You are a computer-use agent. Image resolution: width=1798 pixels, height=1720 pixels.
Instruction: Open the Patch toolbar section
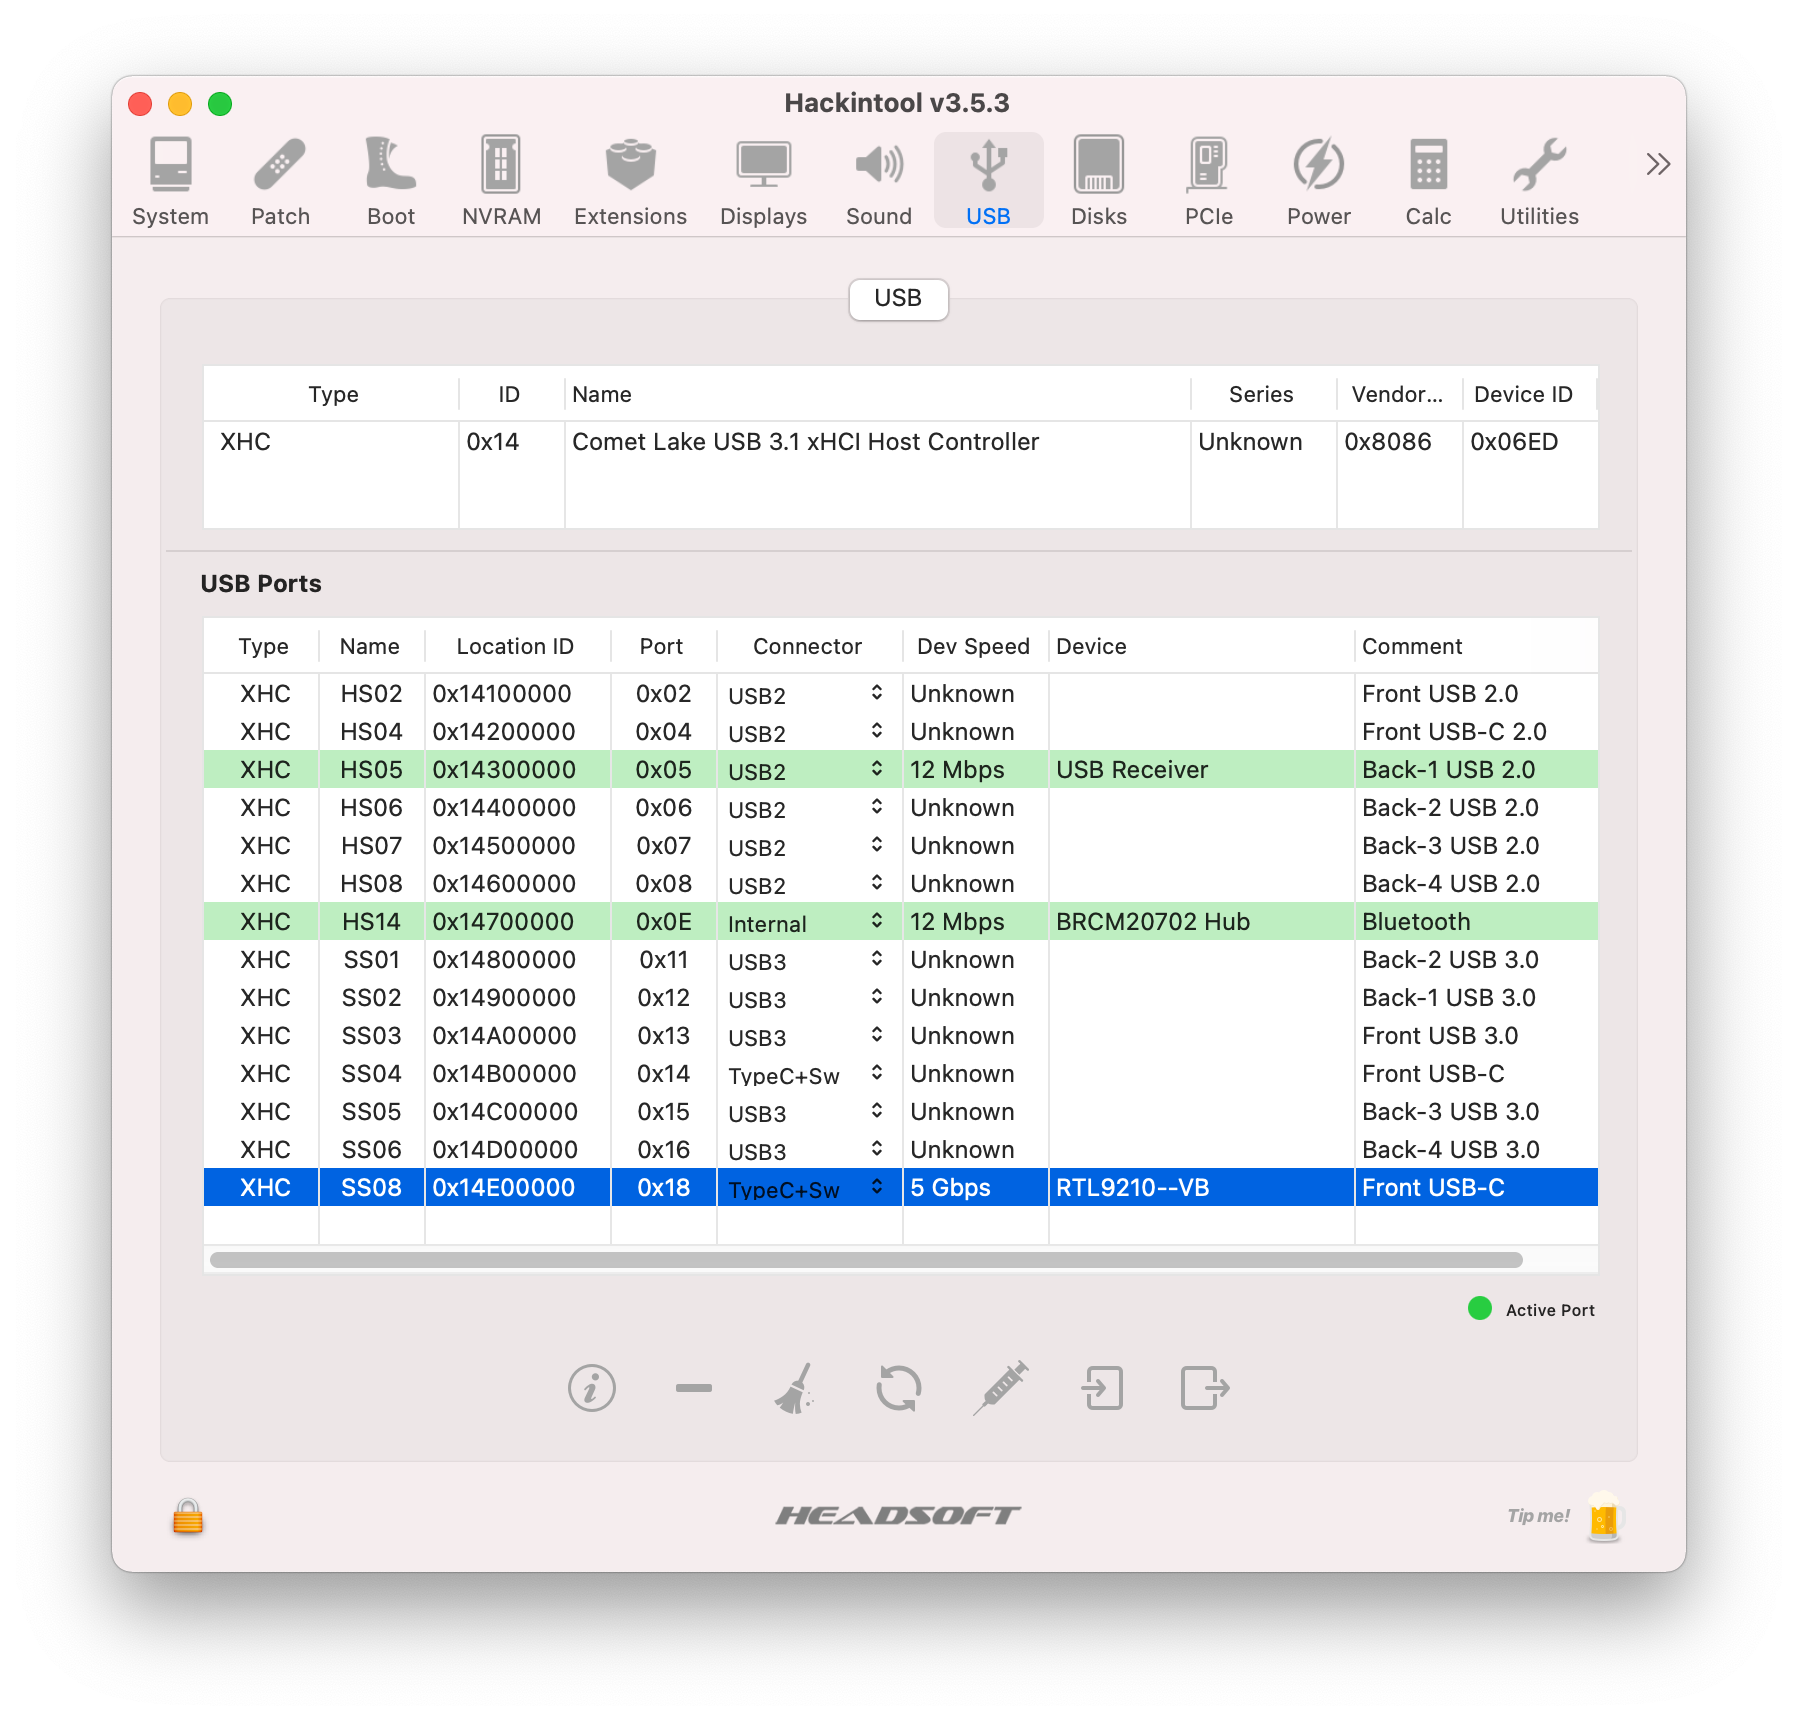(280, 182)
